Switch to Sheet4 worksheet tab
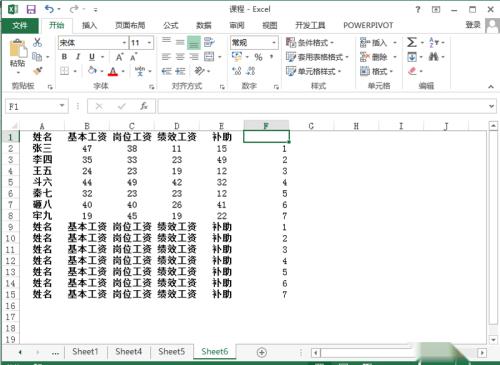The image size is (500, 365). point(128,351)
